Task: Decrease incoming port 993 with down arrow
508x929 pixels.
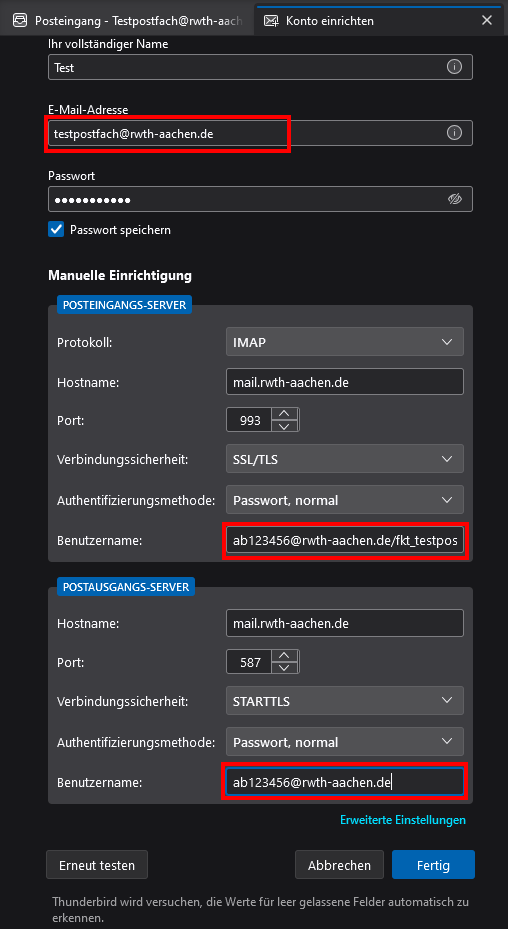Action: coord(285,427)
